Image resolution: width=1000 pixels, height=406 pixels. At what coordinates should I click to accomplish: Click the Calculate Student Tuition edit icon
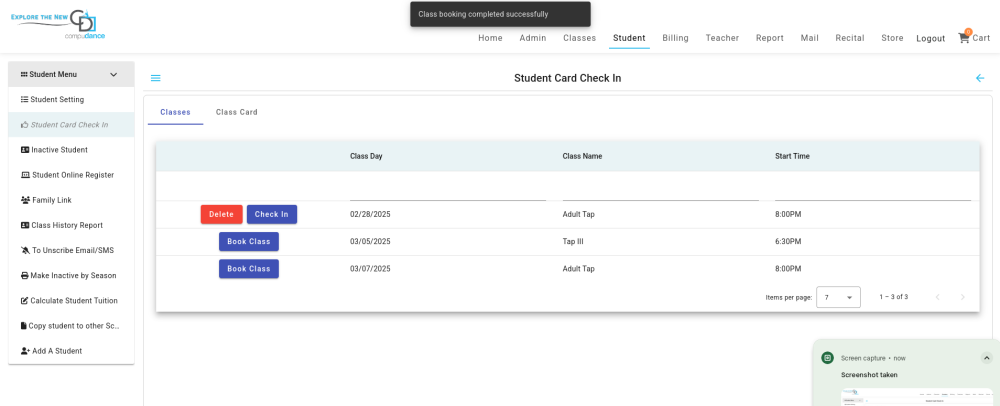pyautogui.click(x=24, y=301)
